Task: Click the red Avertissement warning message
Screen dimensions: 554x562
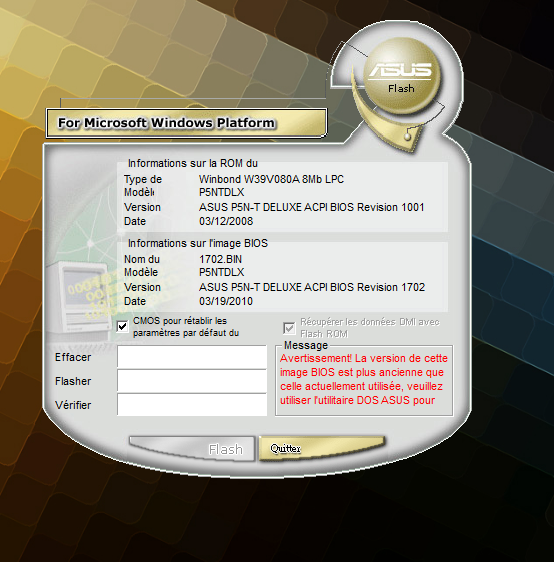Action: tap(364, 379)
